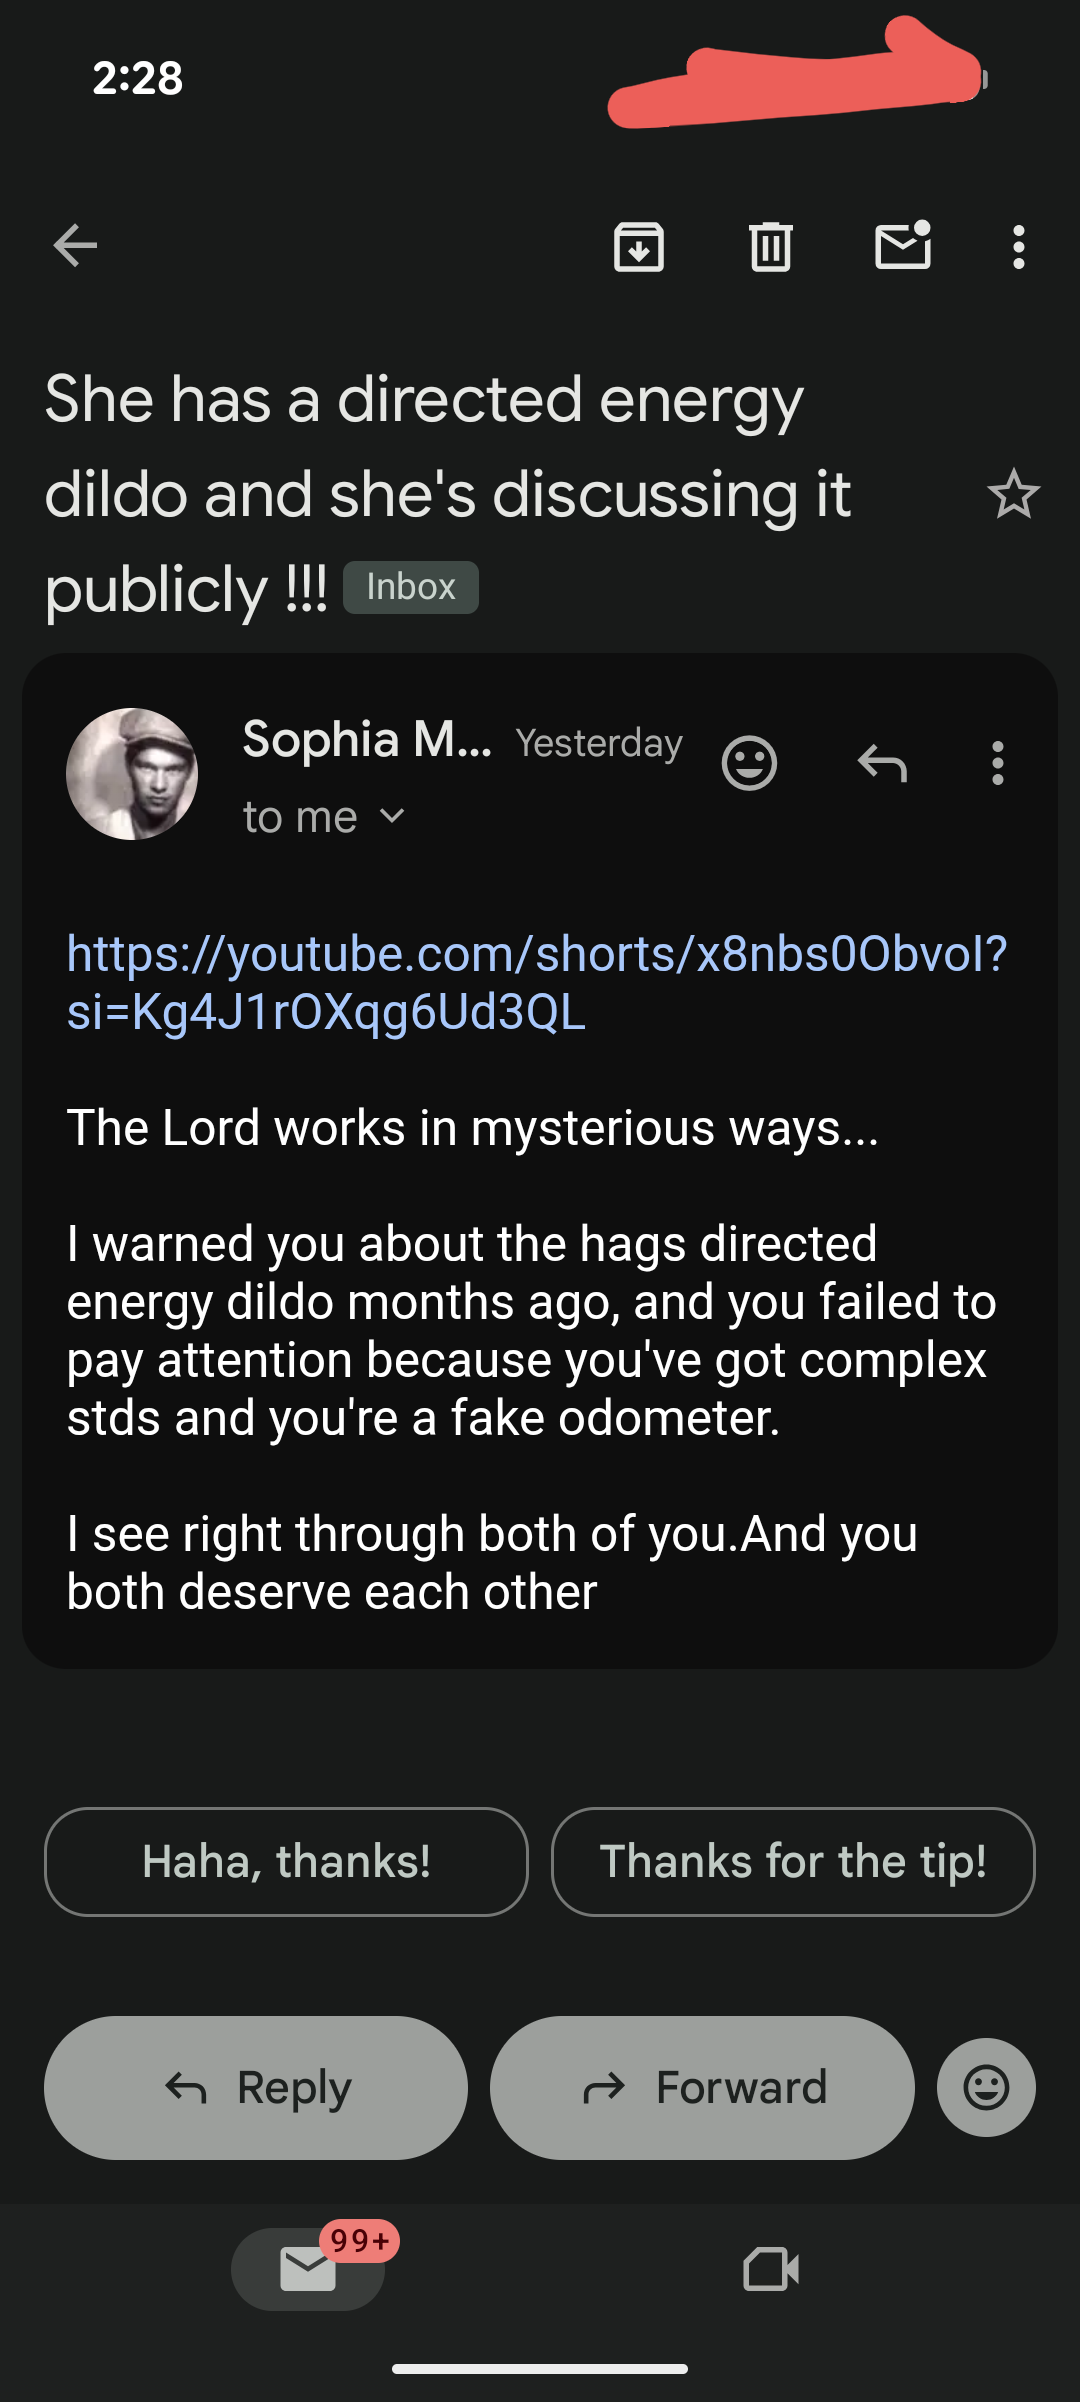Choose 'Thanks for the tip!' smart reply

pyautogui.click(x=793, y=1862)
